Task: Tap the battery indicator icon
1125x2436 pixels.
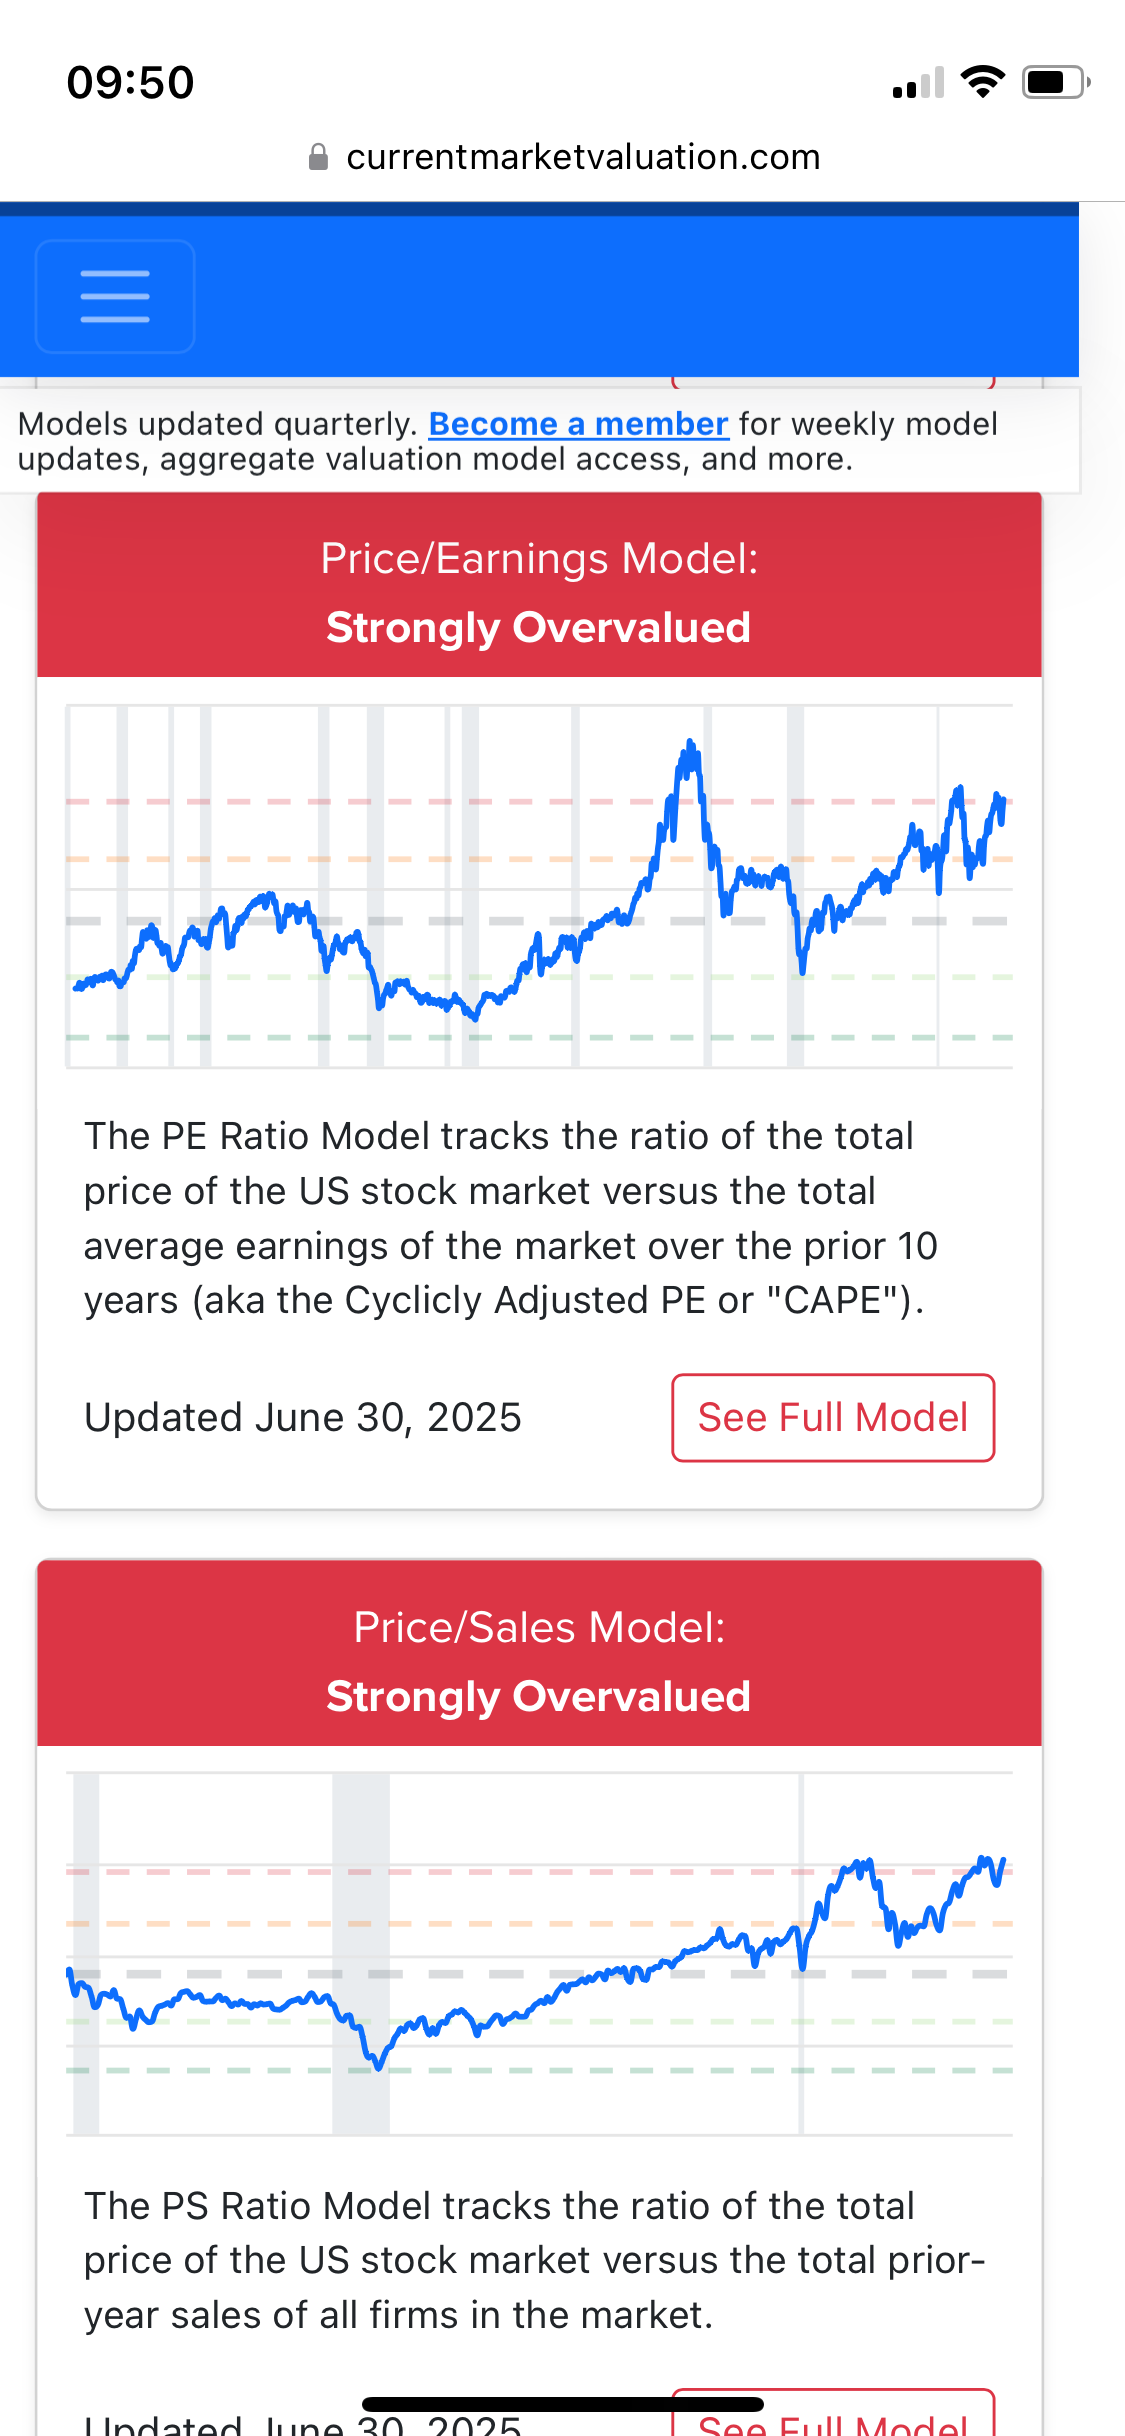Action: pyautogui.click(x=1055, y=82)
